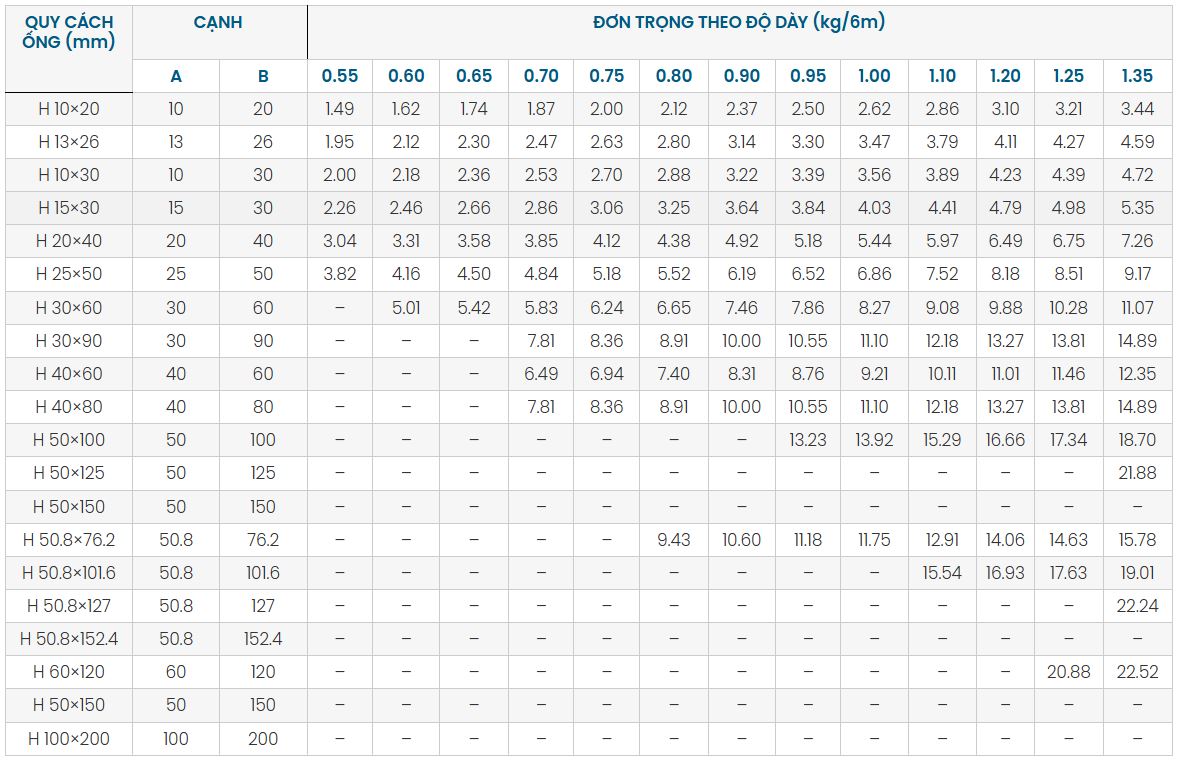Click the B side value 101.6
1179x761 pixels.
click(x=263, y=573)
